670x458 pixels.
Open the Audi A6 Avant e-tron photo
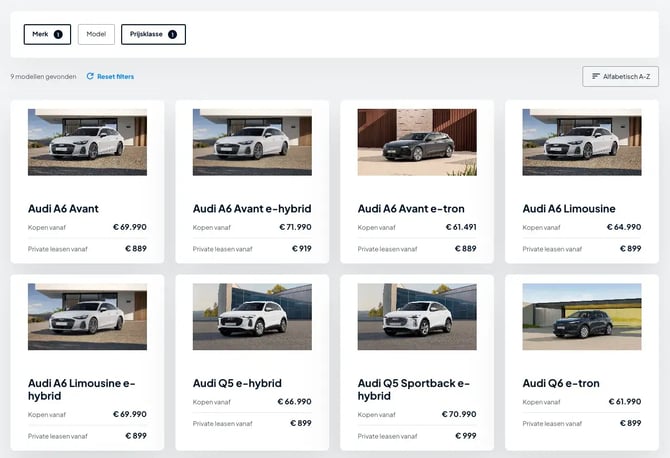point(417,142)
